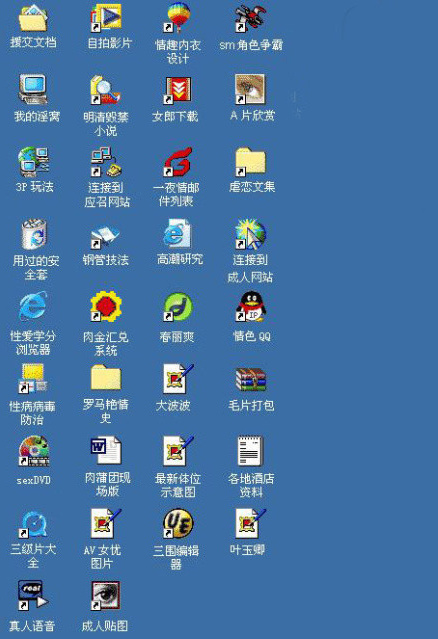Open the green Dreamweaver shortcut 春丽爽

point(178,306)
